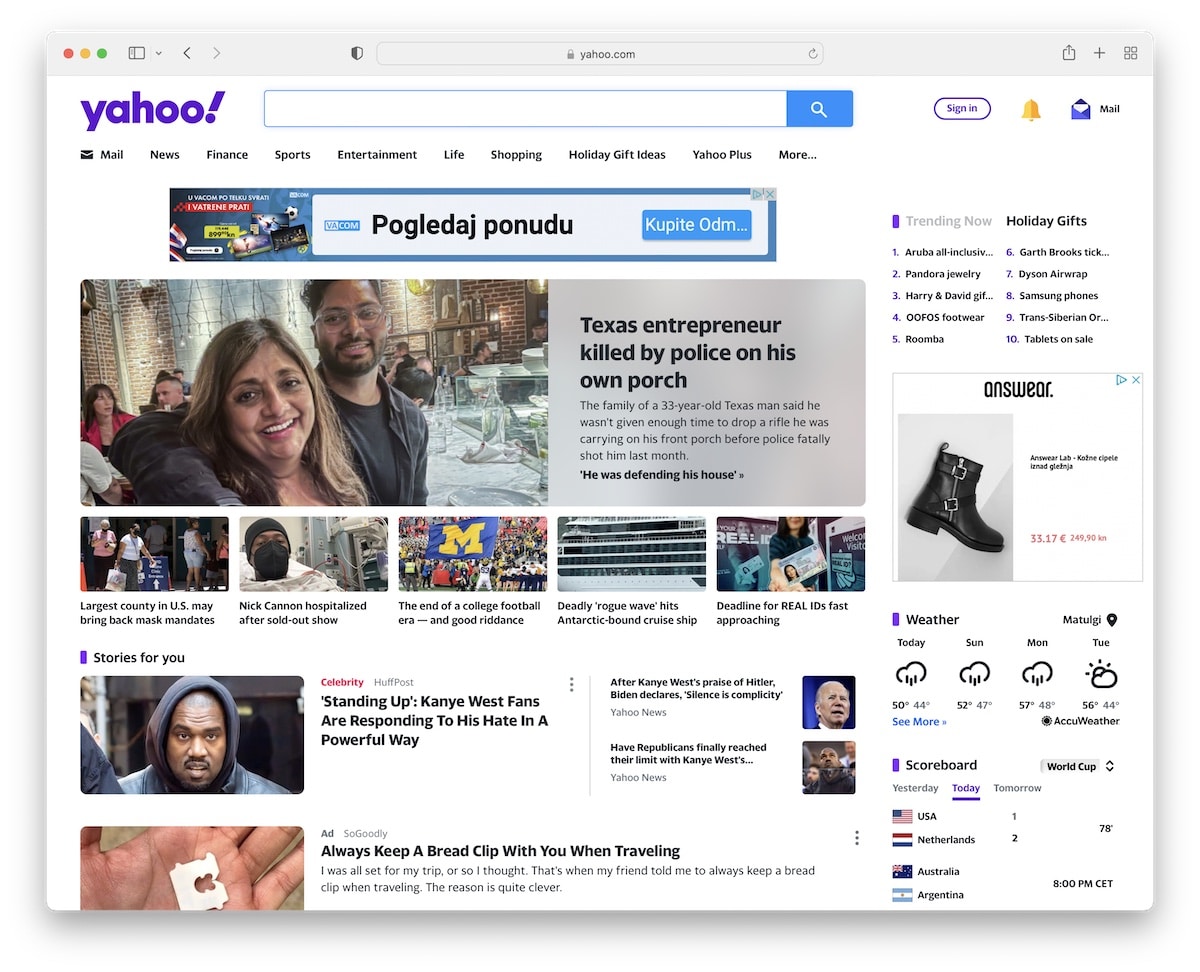Expand the sidebar chevron next to sidebar button
Screen dimensions: 1200x972
click(x=158, y=53)
